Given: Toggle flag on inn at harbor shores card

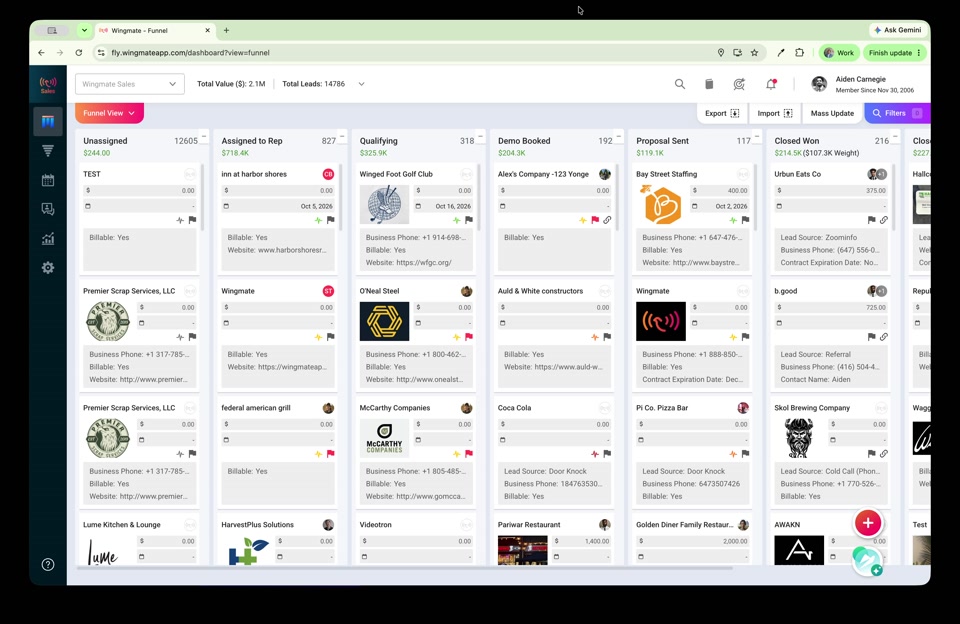Looking at the screenshot, I should 331,220.
